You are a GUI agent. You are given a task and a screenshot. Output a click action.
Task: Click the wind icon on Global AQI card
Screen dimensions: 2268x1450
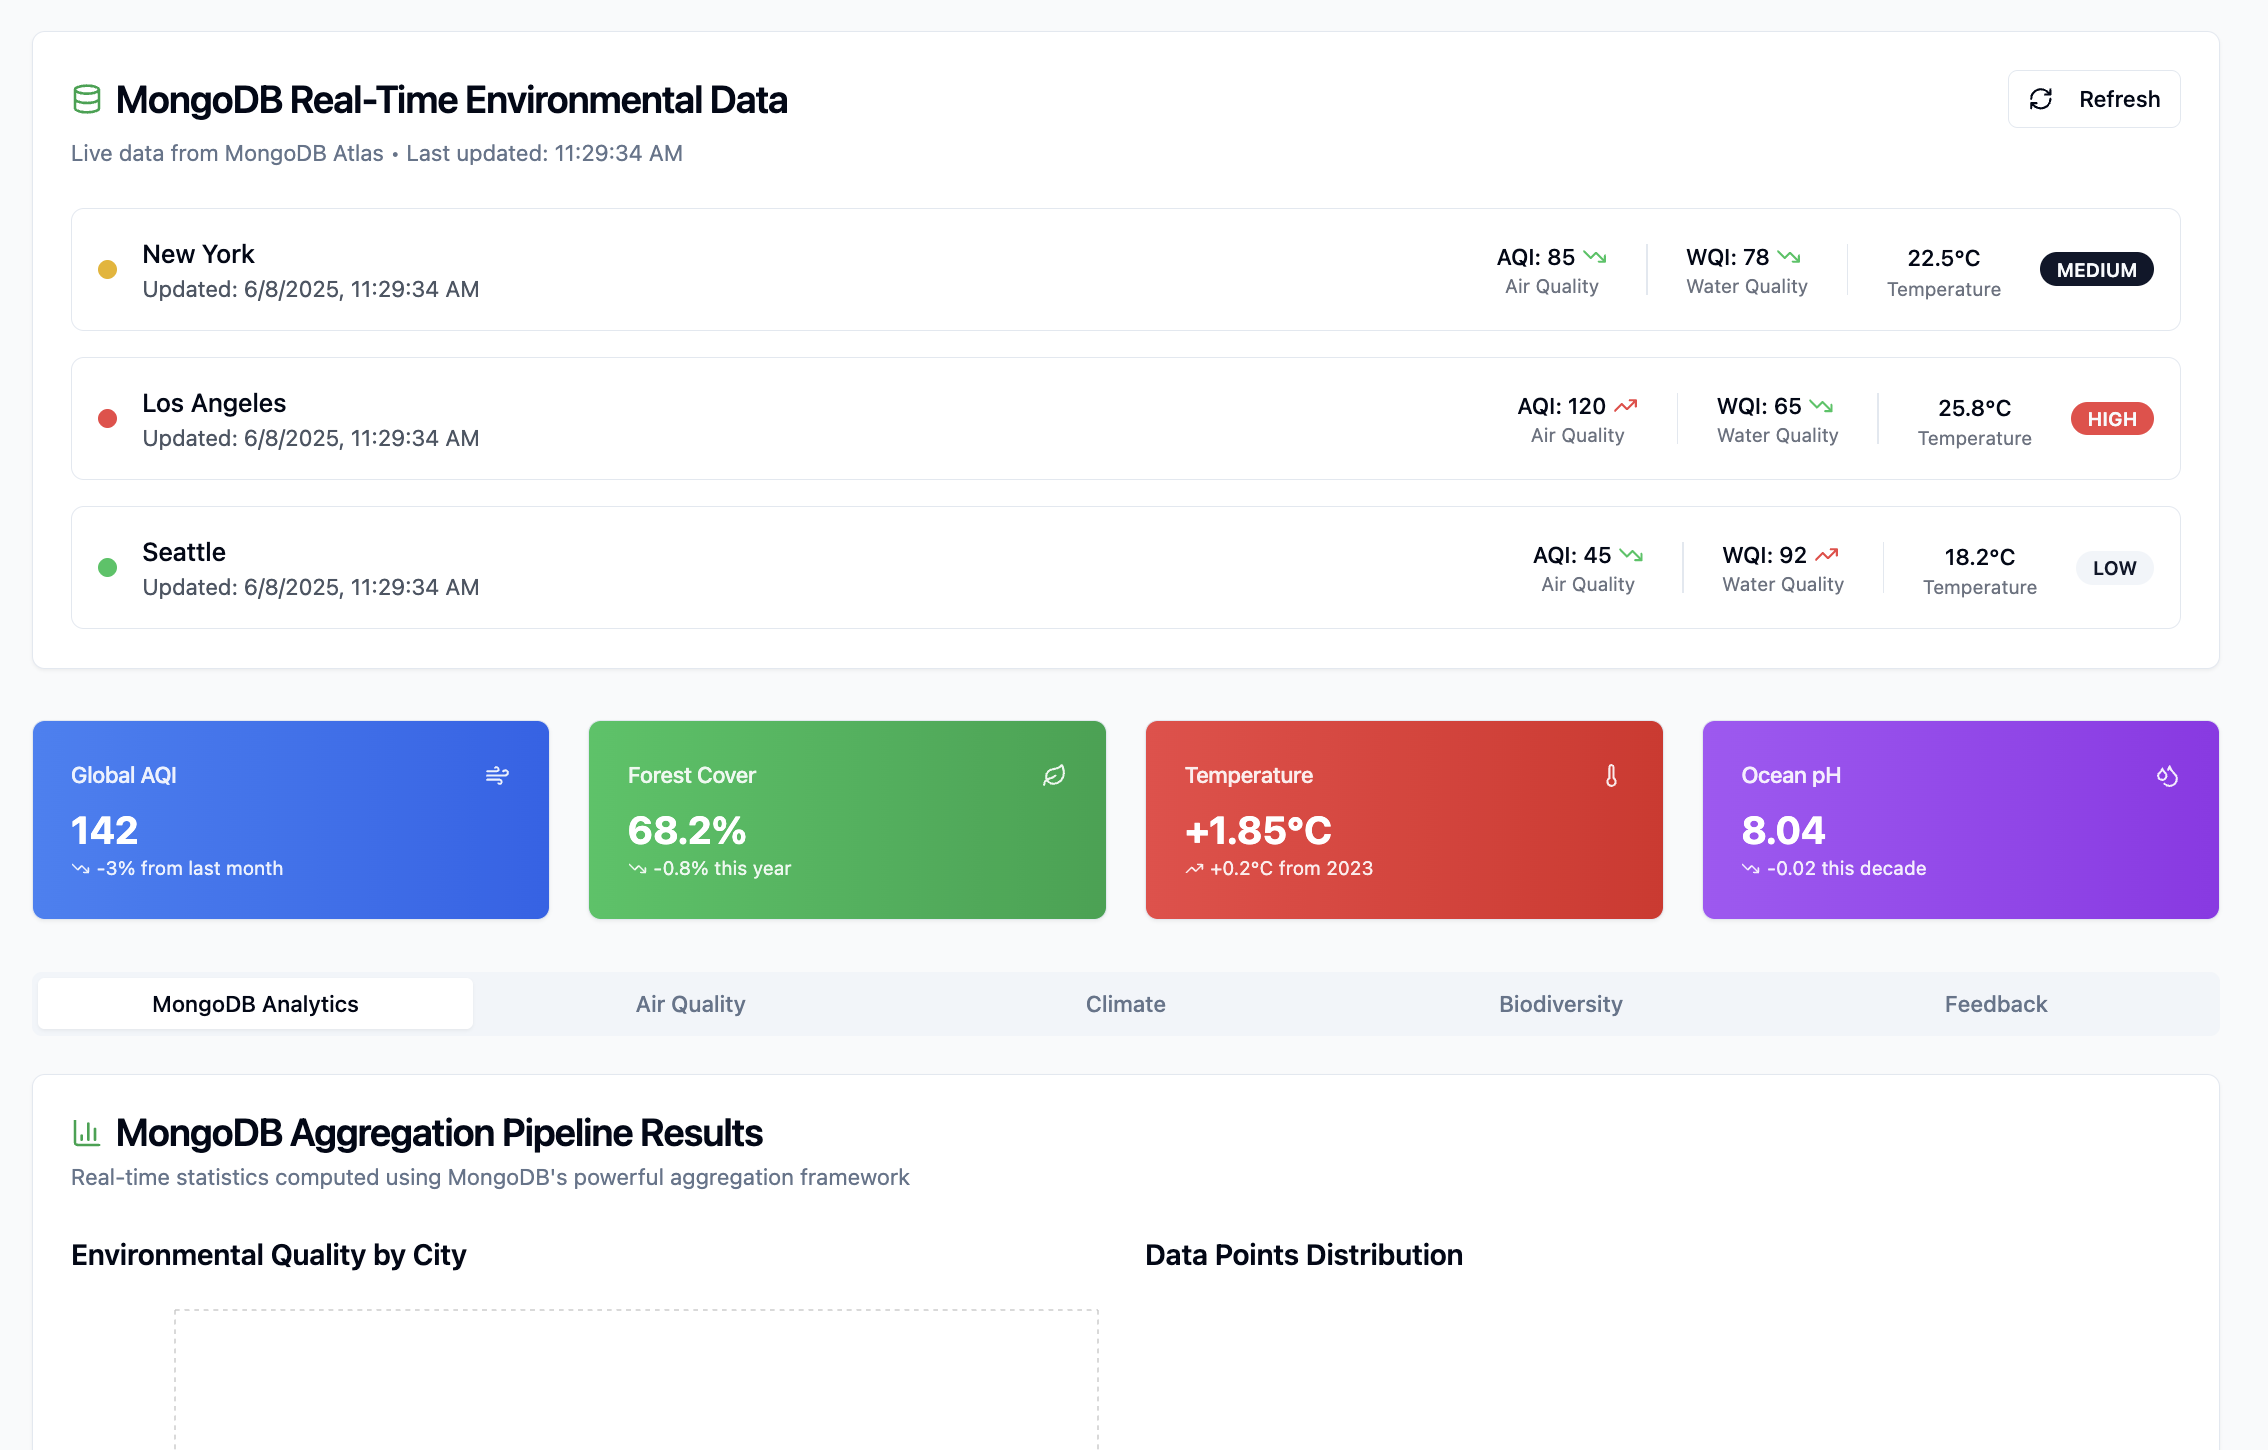coord(497,776)
